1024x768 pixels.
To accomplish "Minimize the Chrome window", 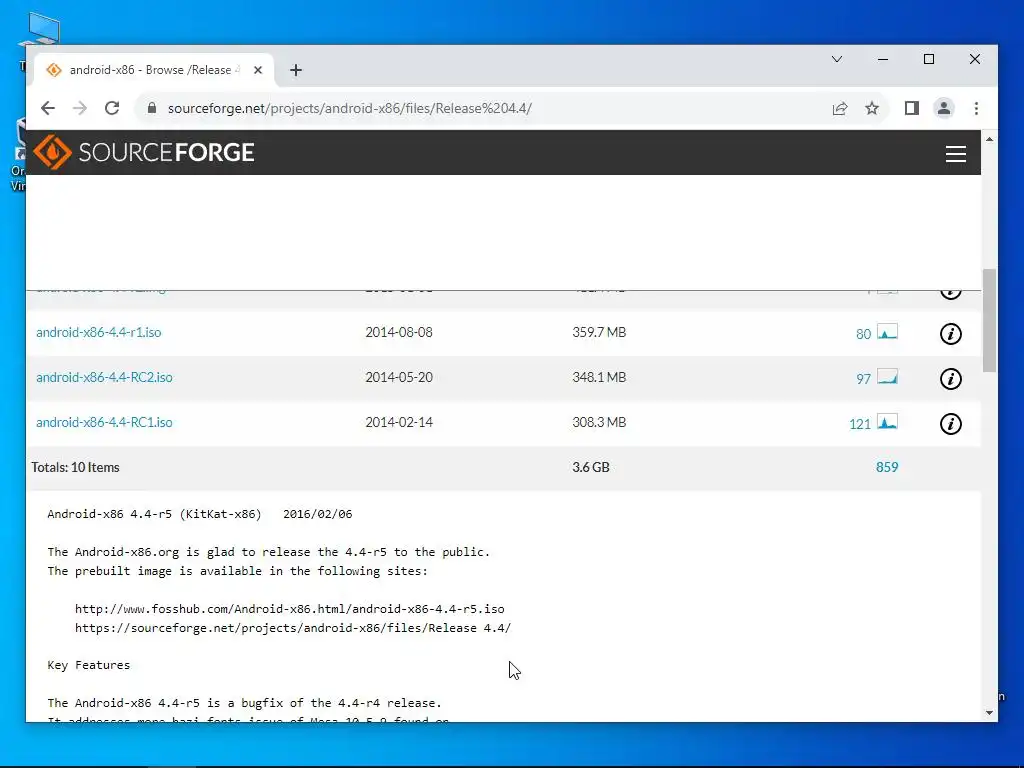I will [x=883, y=59].
